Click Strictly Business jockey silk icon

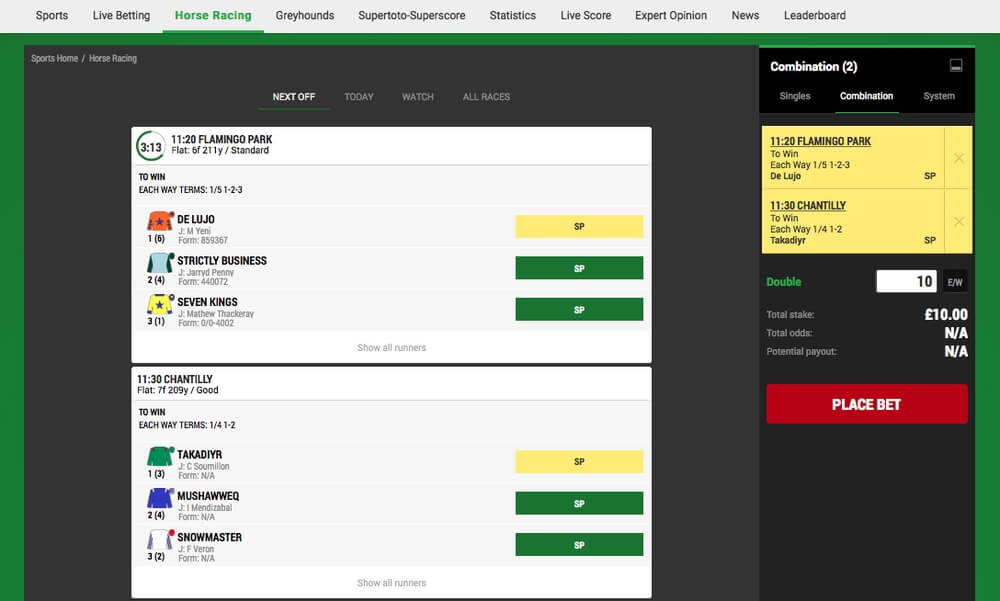point(160,263)
